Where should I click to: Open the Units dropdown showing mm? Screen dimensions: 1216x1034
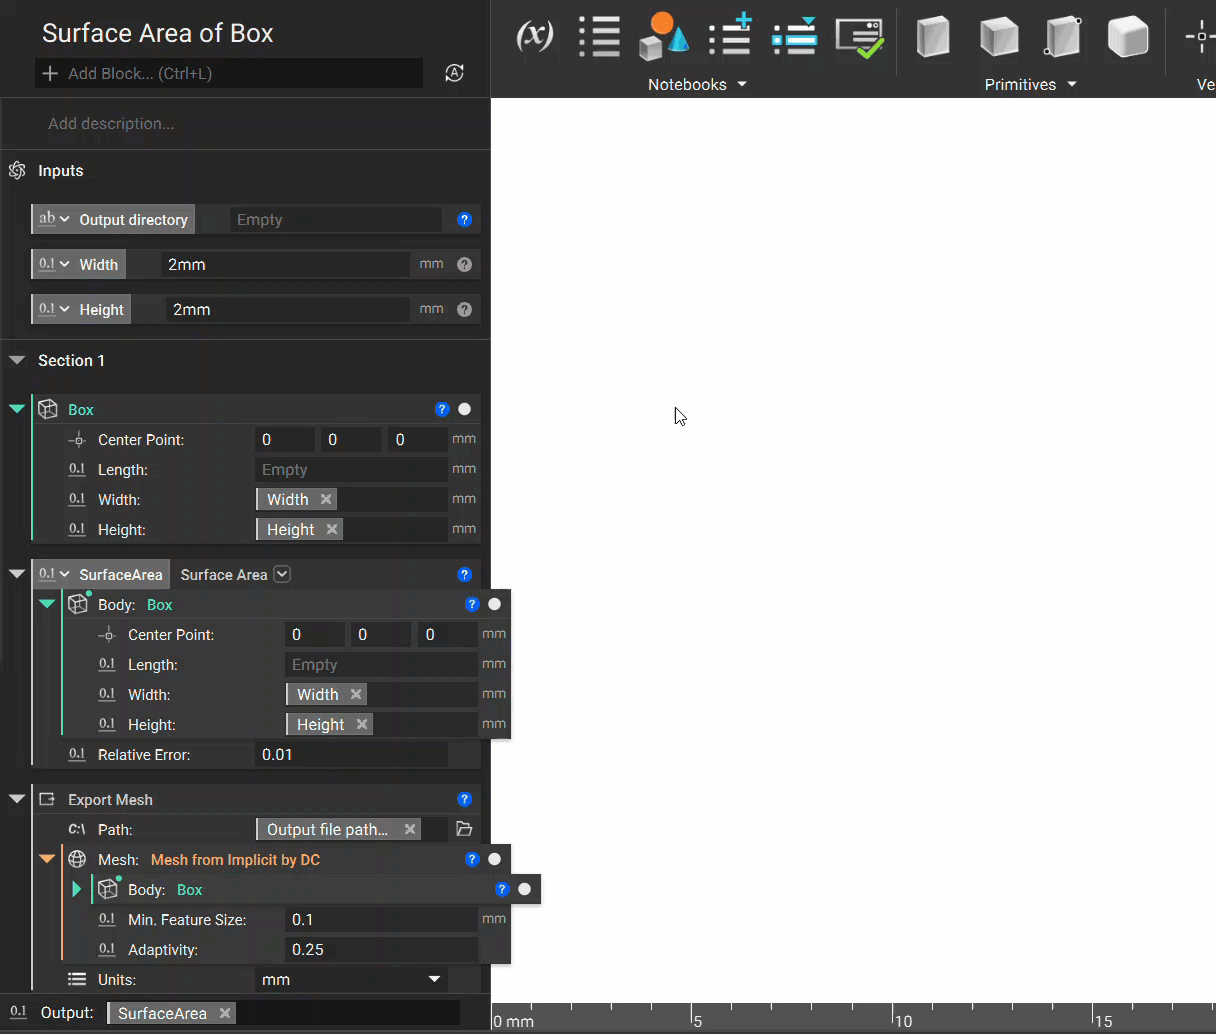tap(351, 979)
